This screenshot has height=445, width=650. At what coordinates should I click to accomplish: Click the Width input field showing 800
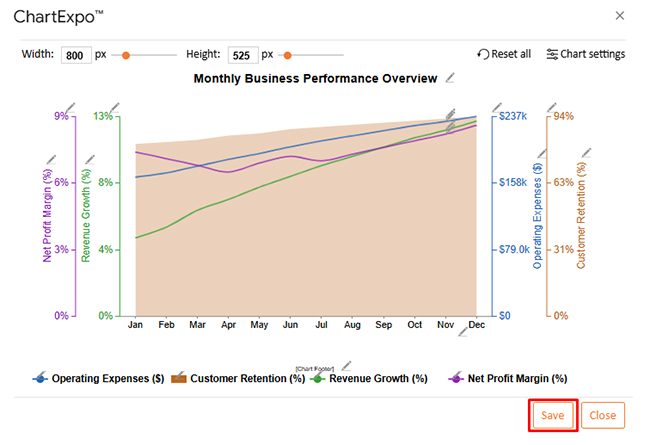75,55
